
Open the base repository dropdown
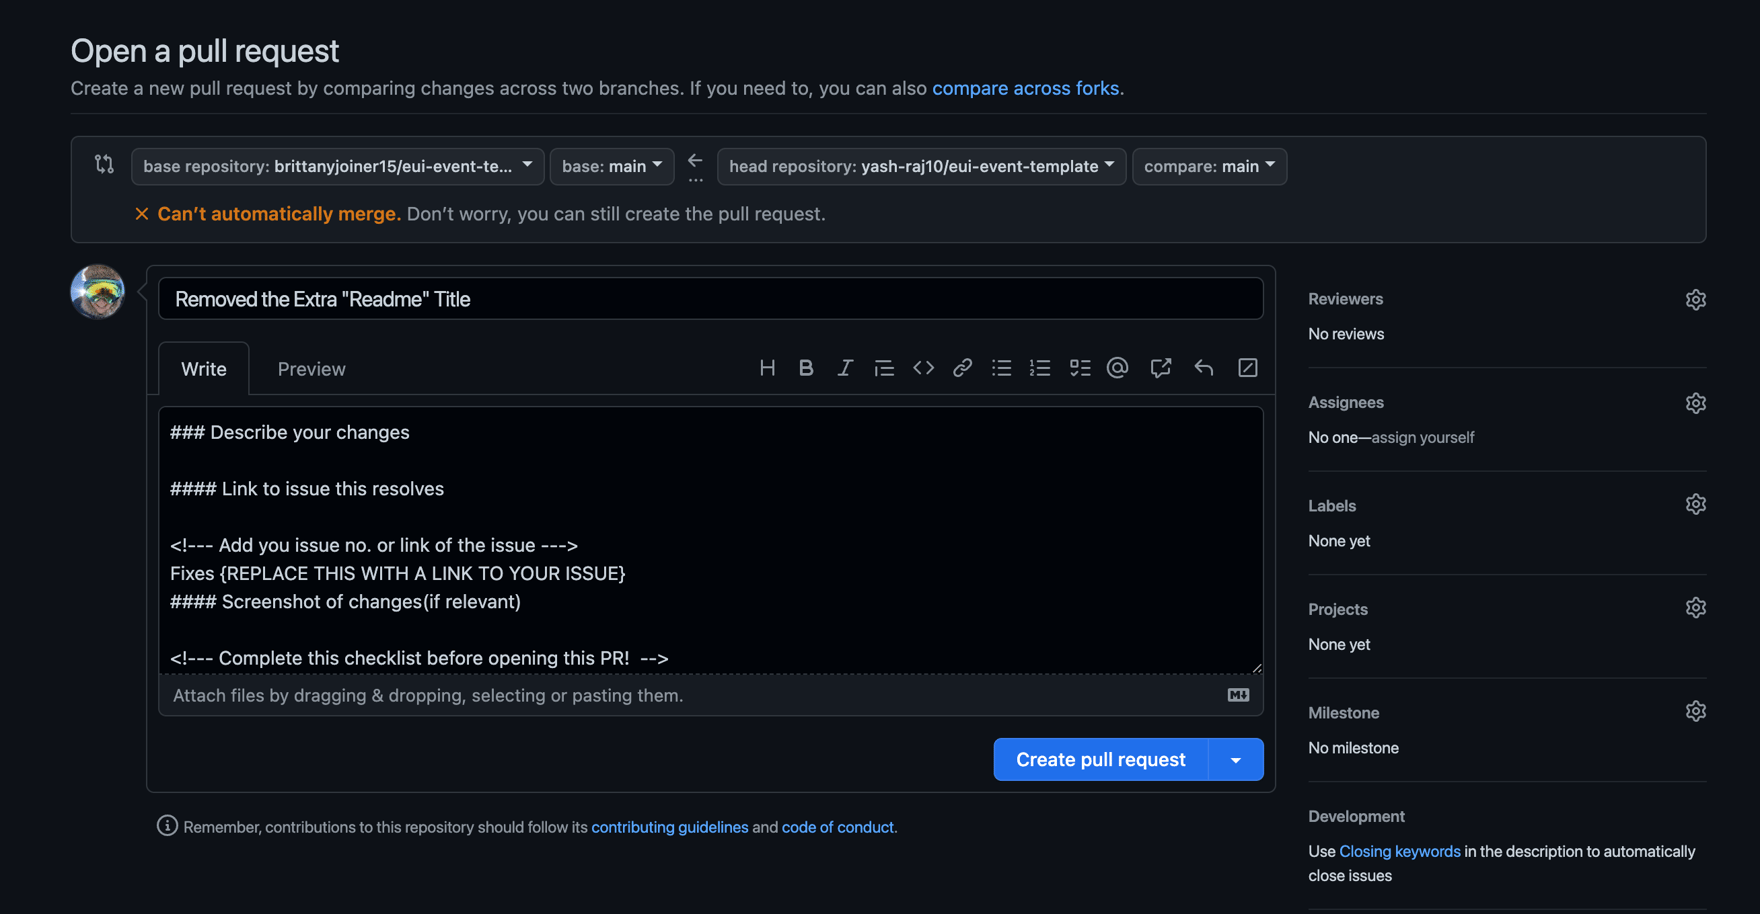pyautogui.click(x=337, y=166)
